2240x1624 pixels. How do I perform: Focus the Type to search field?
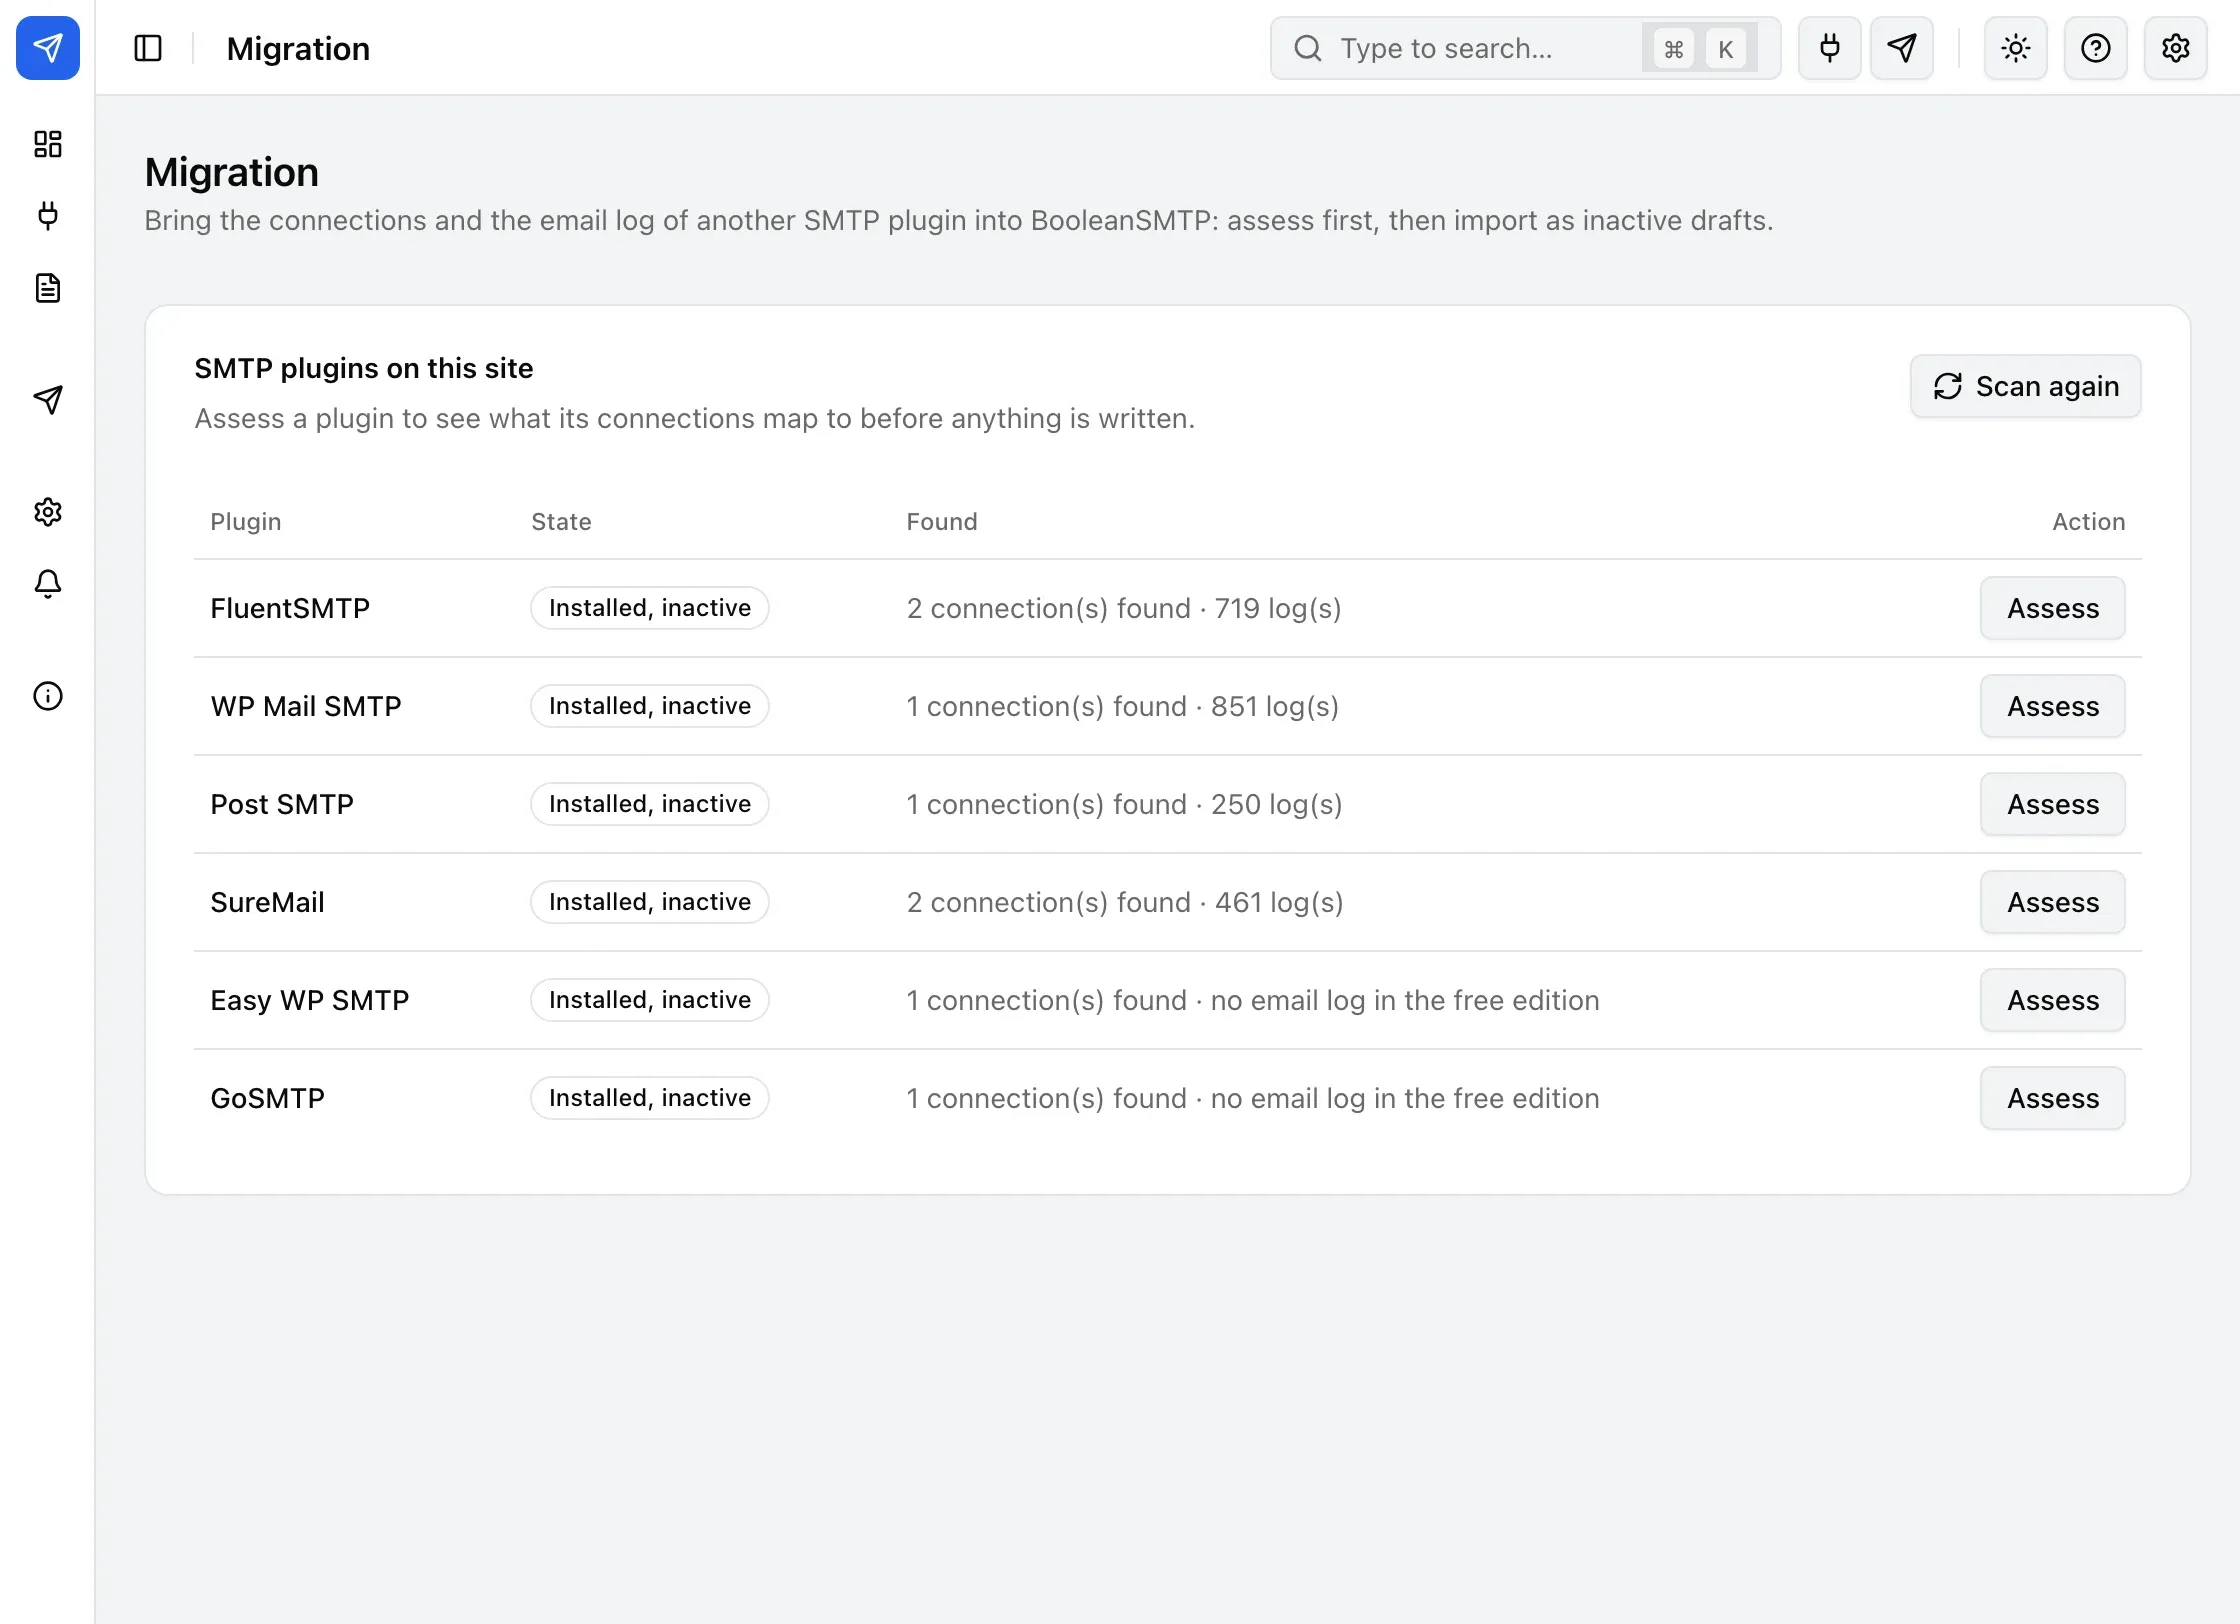pyautogui.click(x=1526, y=48)
